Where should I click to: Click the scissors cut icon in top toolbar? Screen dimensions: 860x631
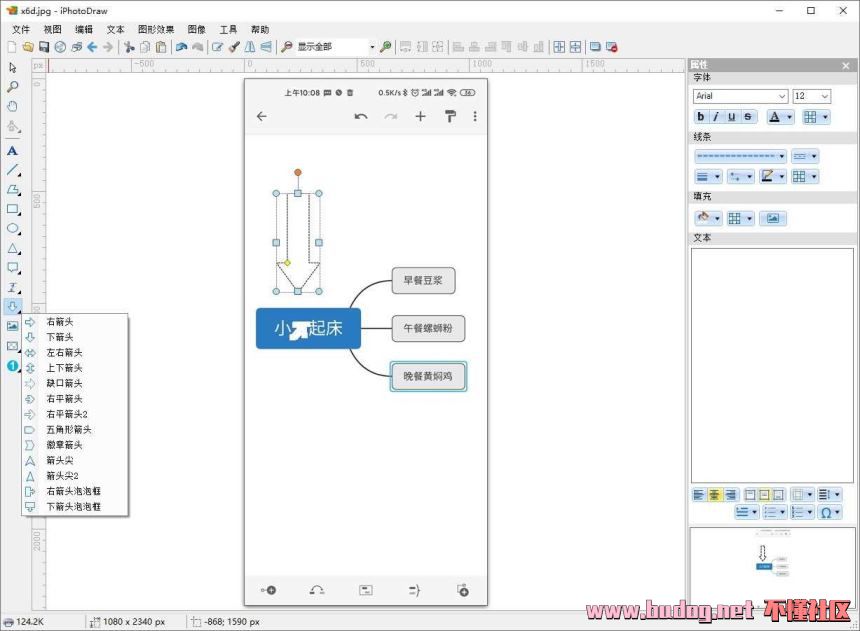(129, 47)
